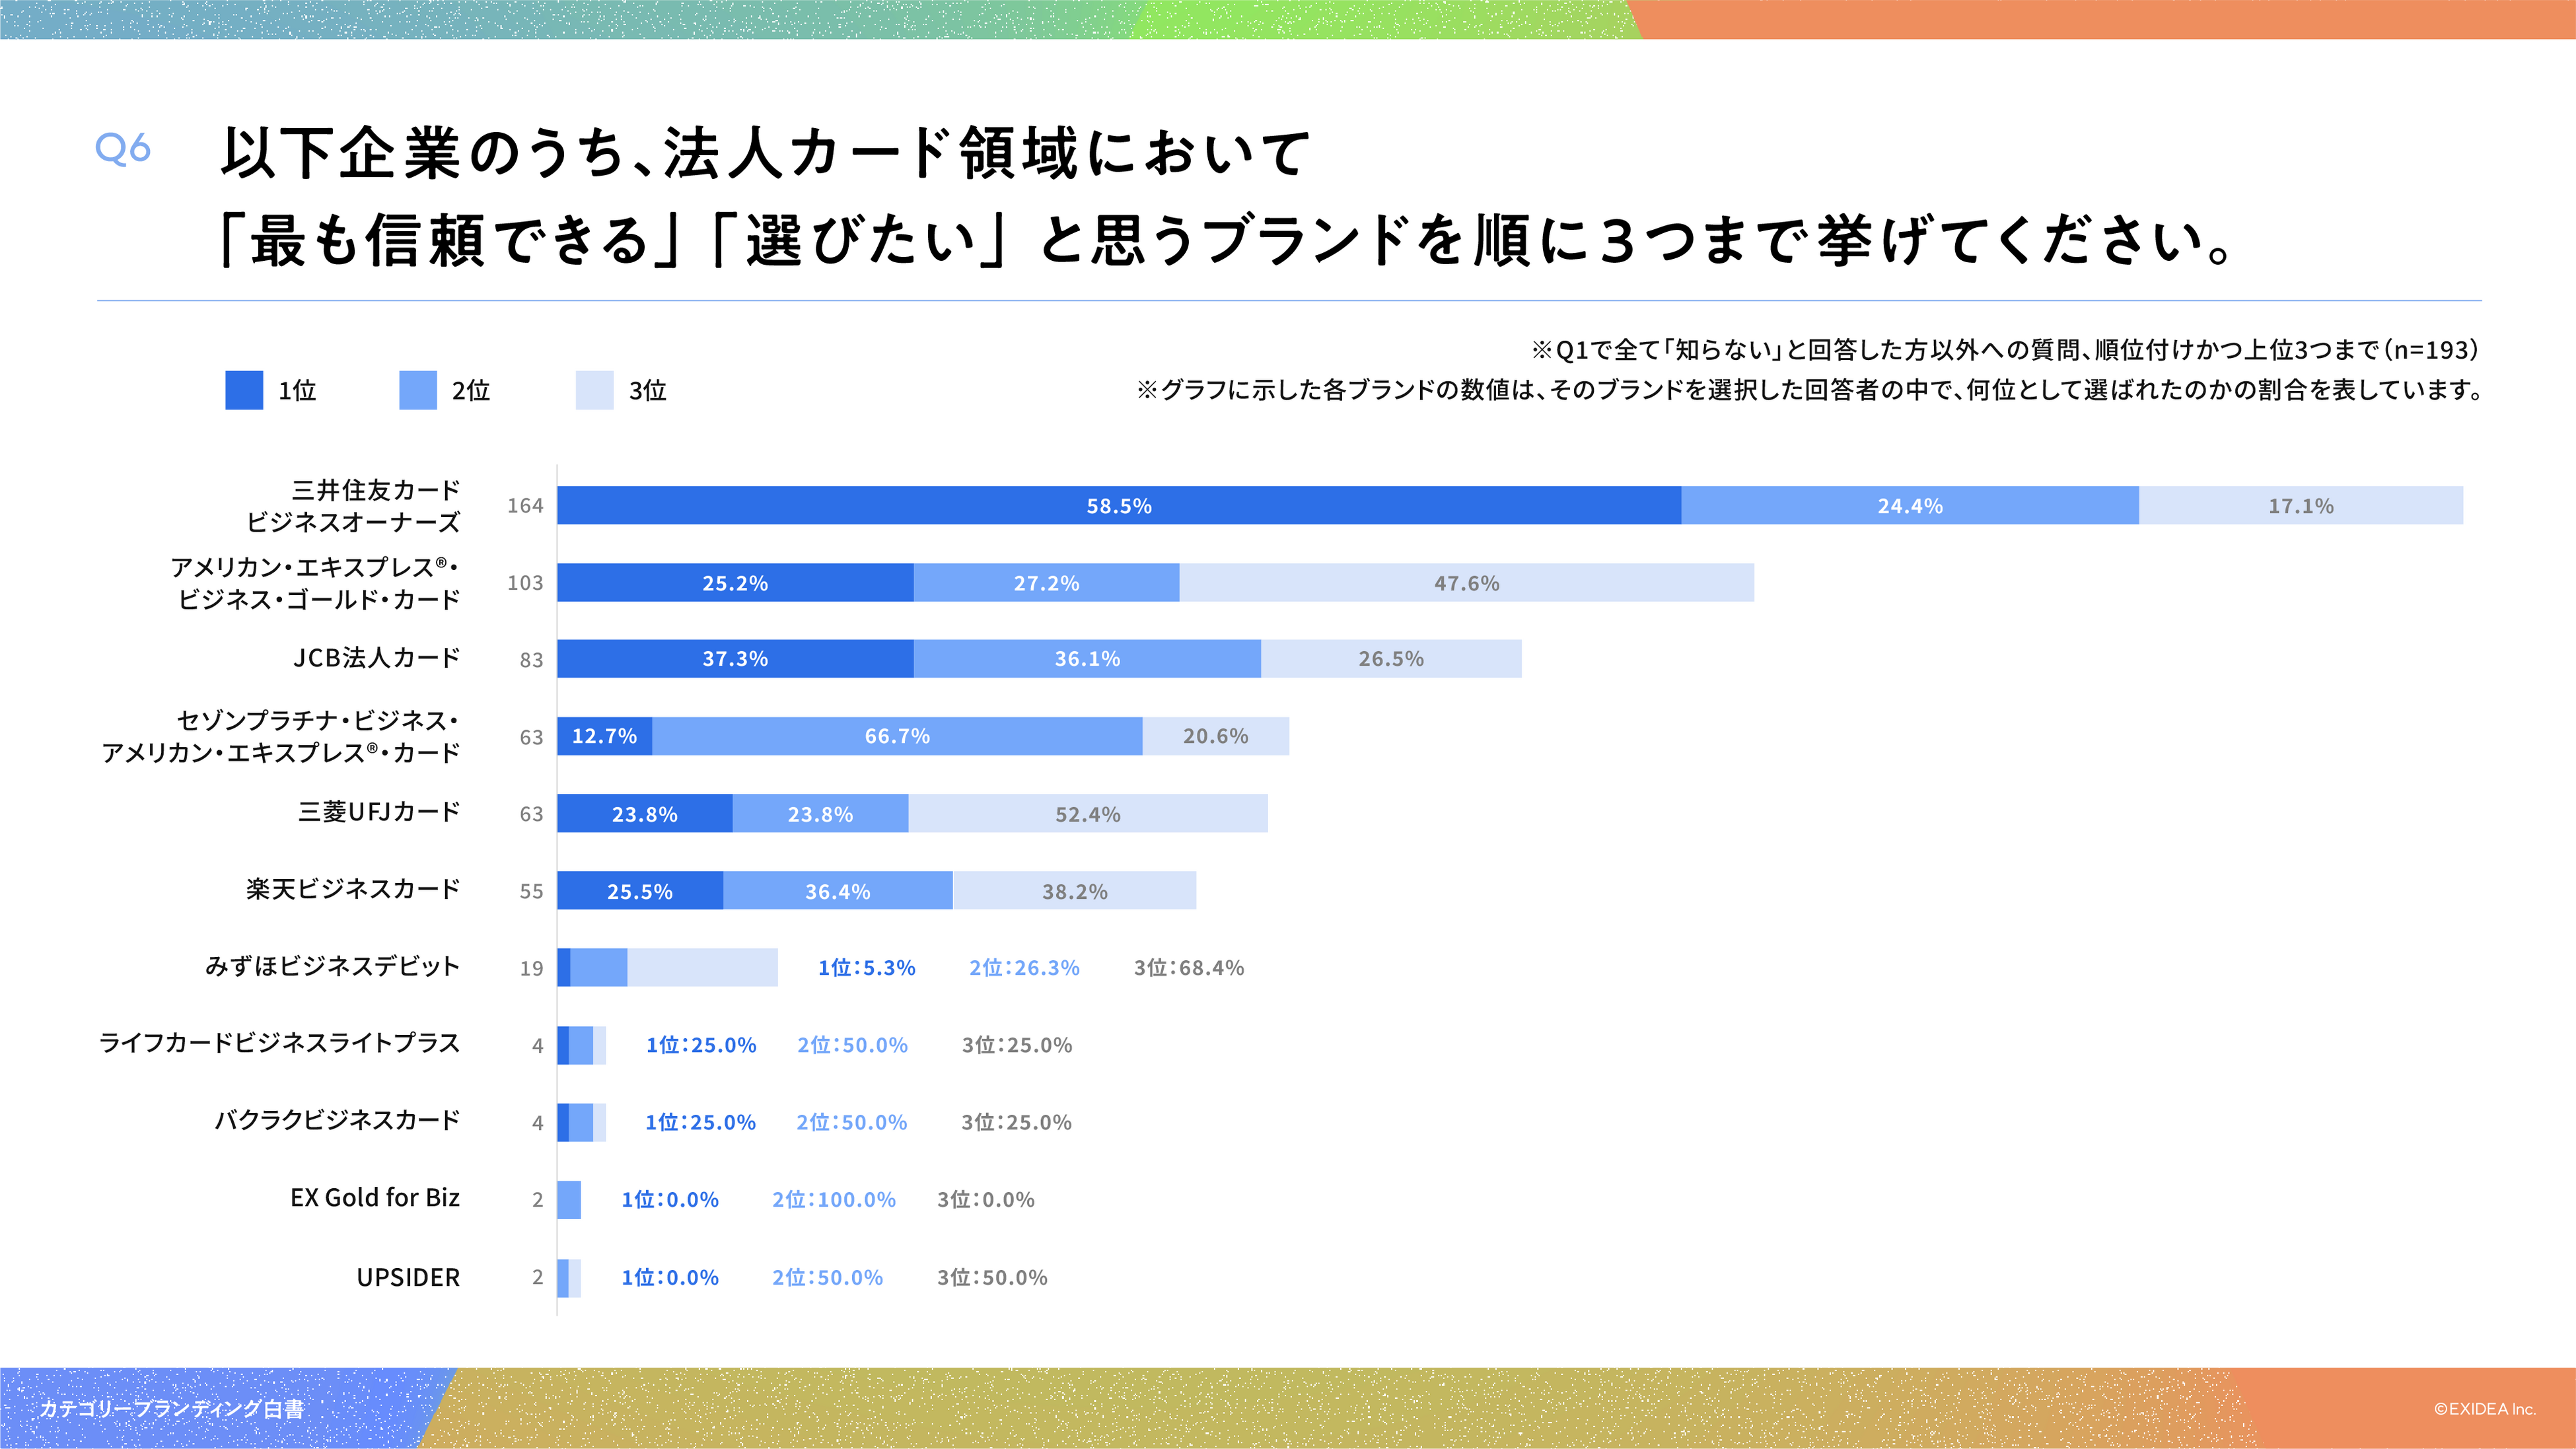Click the 38.2% 楽天ビジネスカード segment
Screen dimensions: 2576x1449
tap(1074, 891)
